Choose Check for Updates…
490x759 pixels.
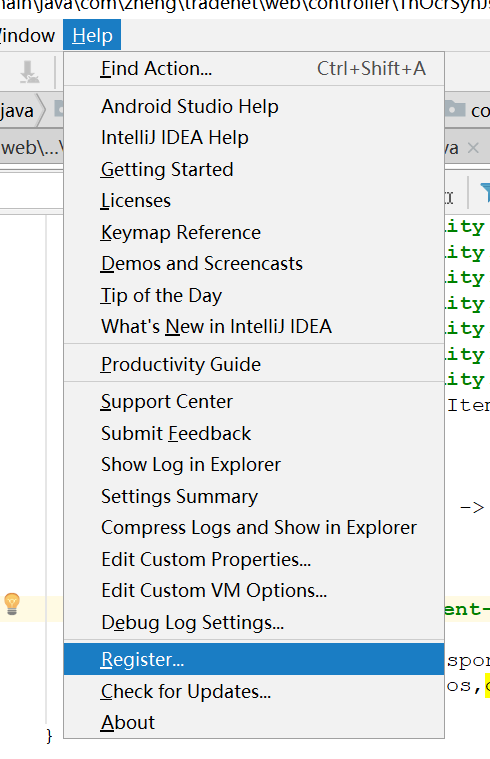tap(254, 691)
